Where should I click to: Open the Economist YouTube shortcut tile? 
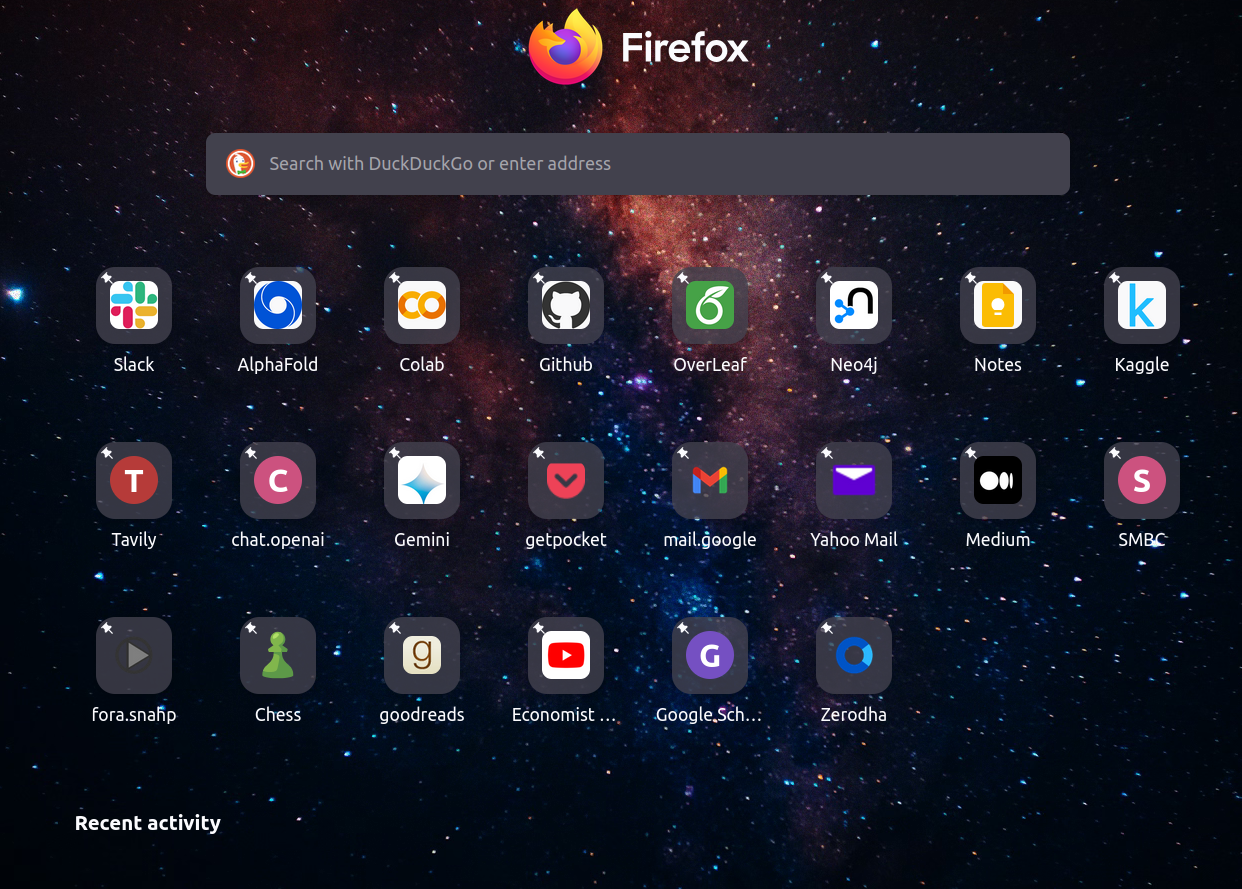click(x=566, y=656)
